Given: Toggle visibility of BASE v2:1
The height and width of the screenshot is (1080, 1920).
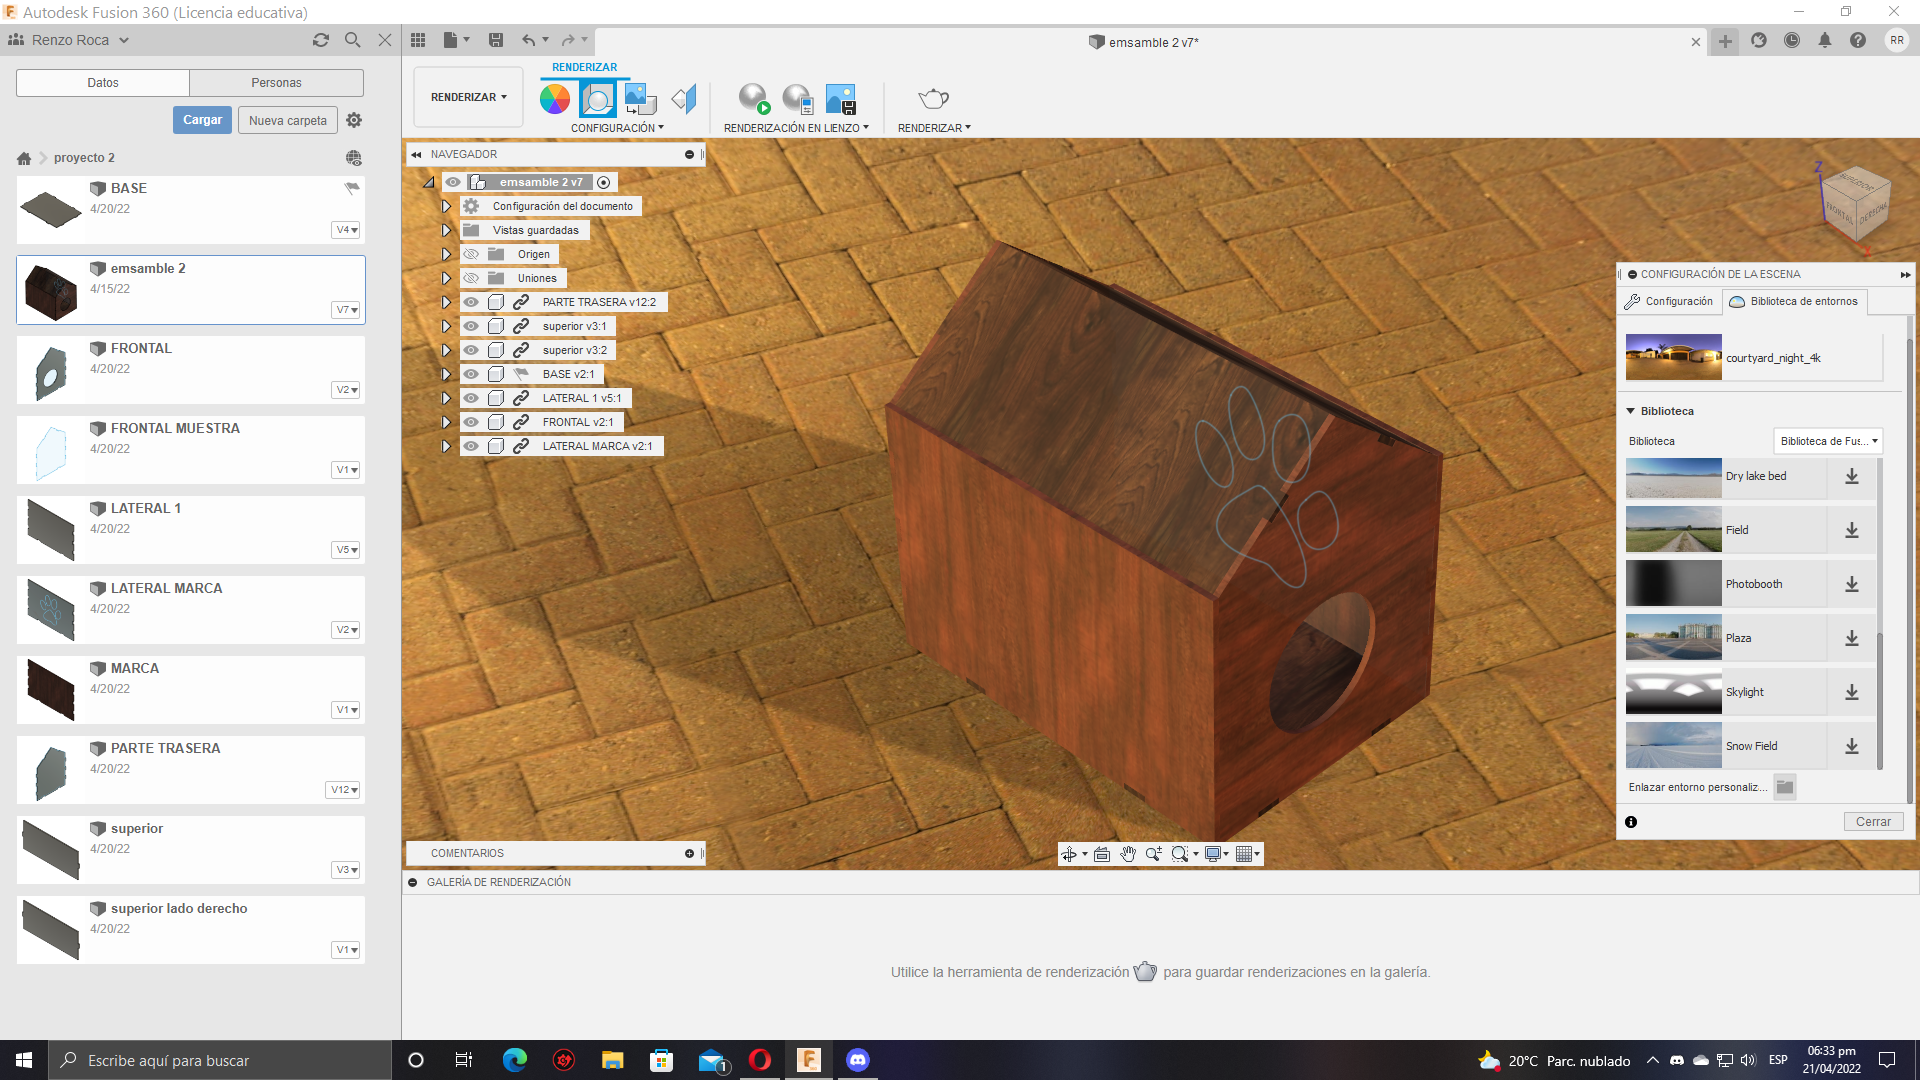Looking at the screenshot, I should coord(471,373).
